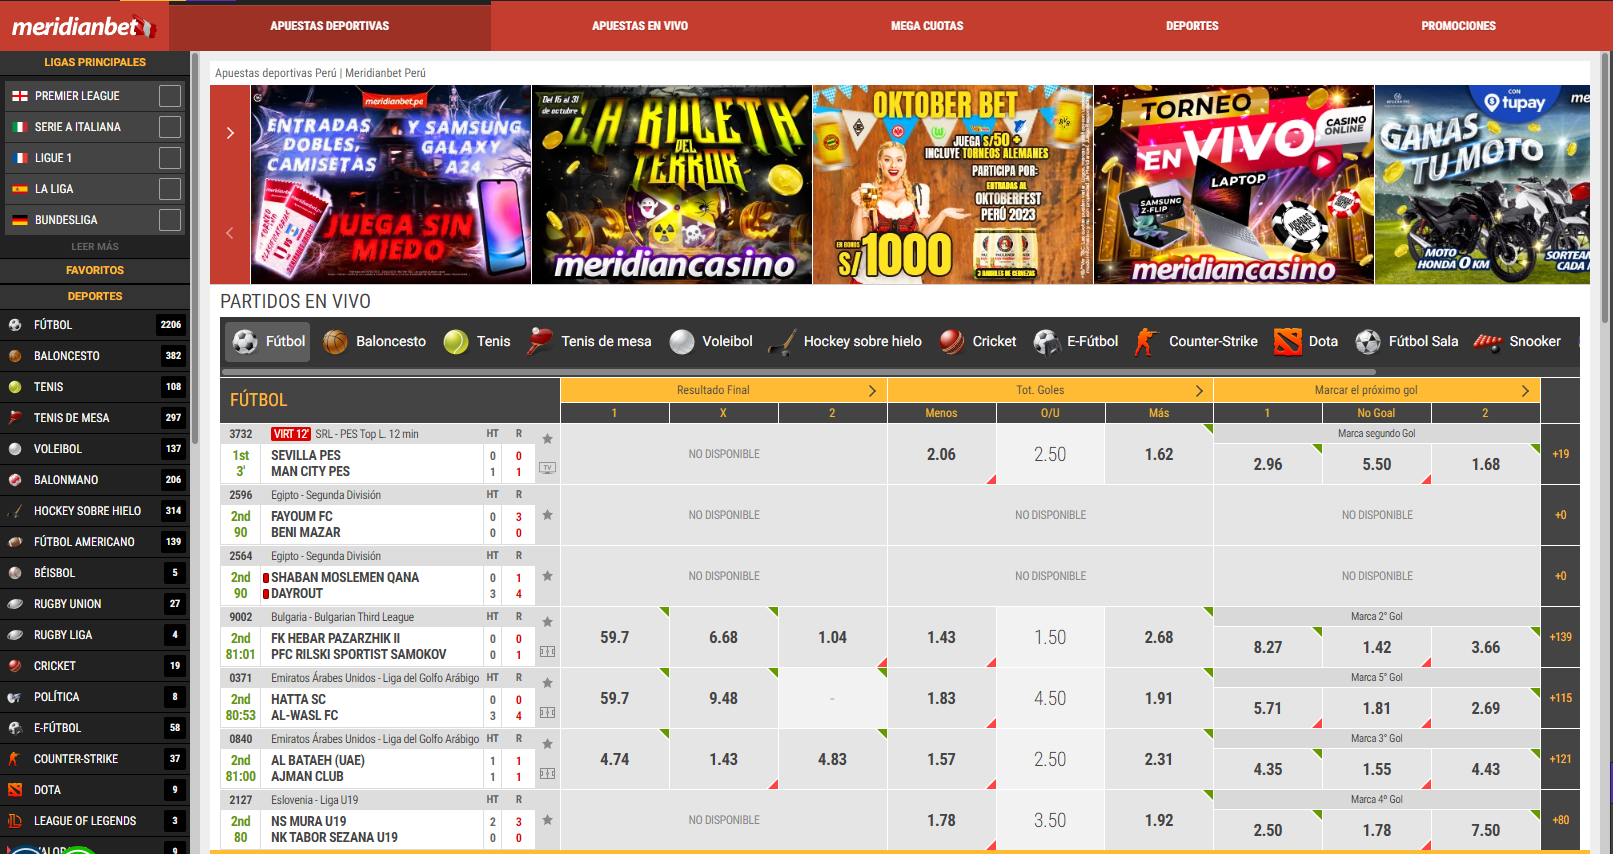Favorite the Hatta SC match star
This screenshot has width=1613, height=854.
(547, 682)
